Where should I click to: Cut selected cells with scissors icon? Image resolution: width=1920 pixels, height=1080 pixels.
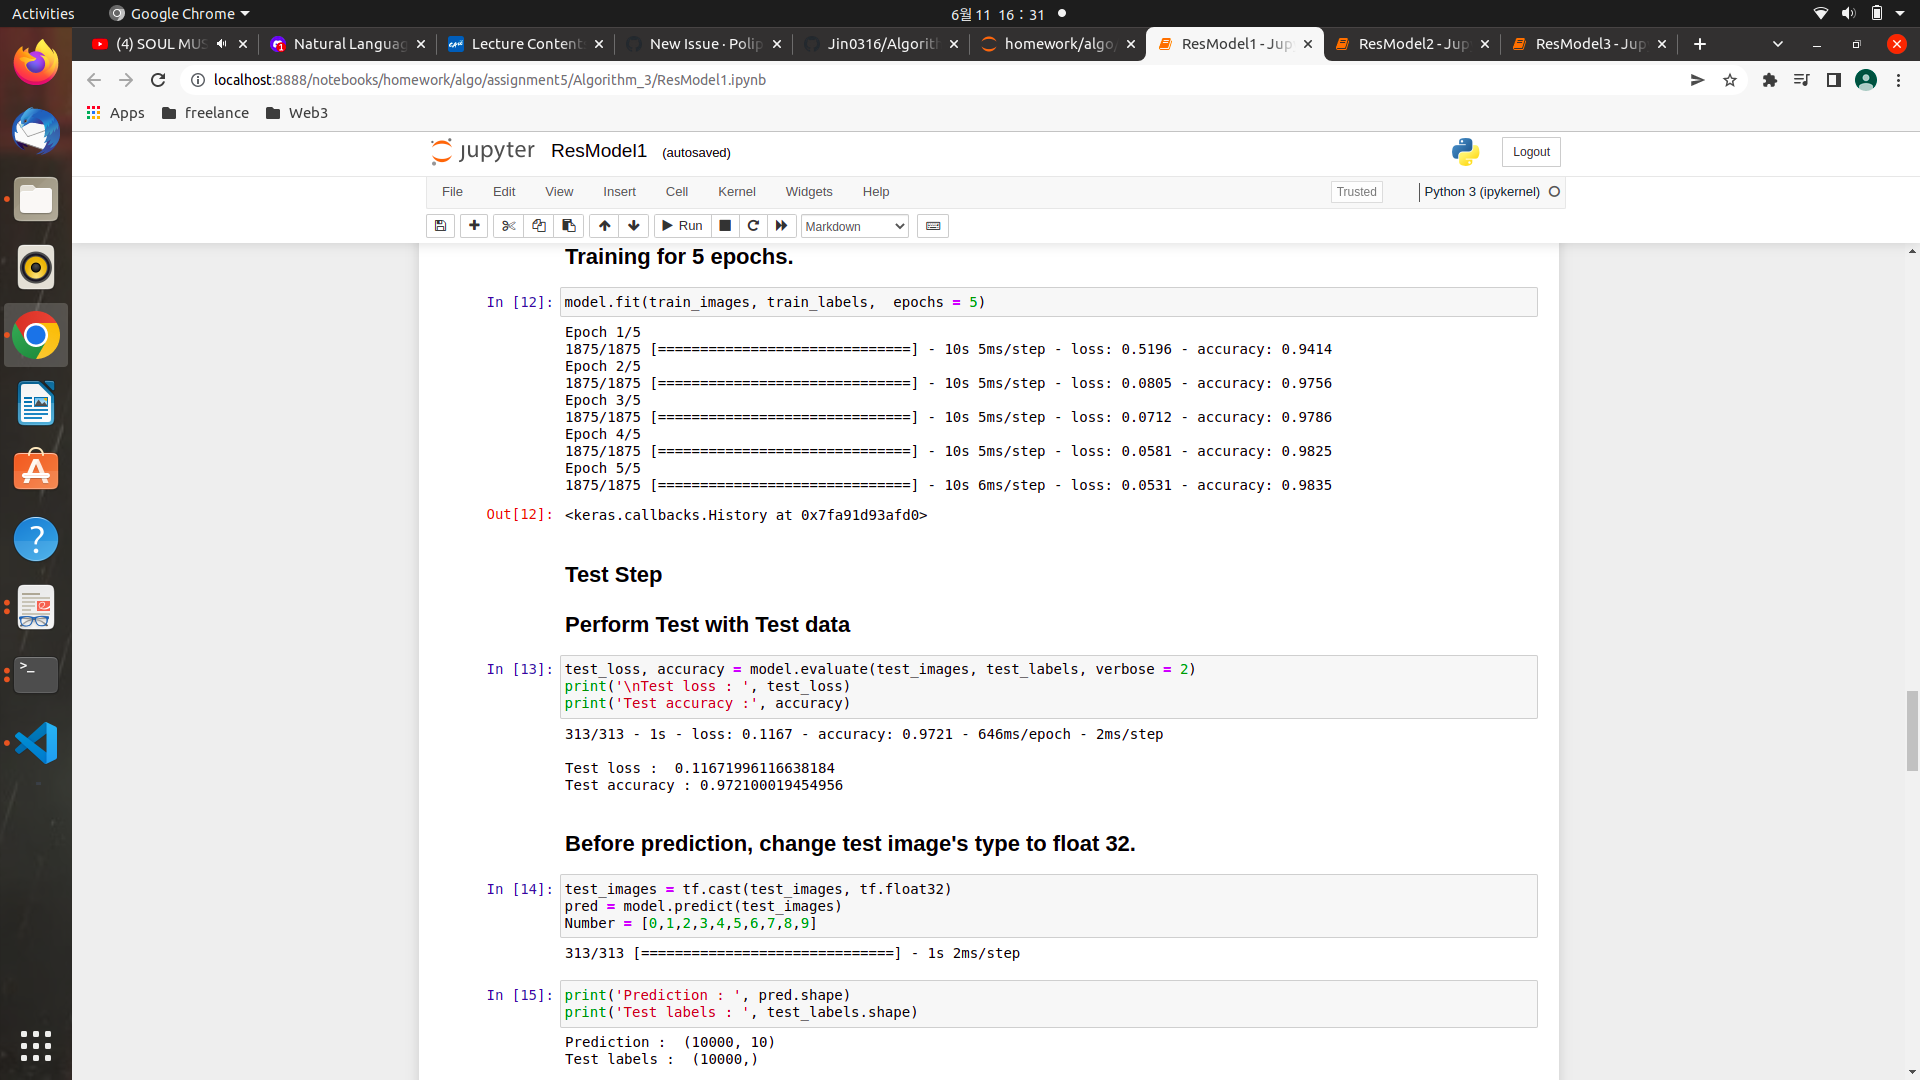point(508,226)
